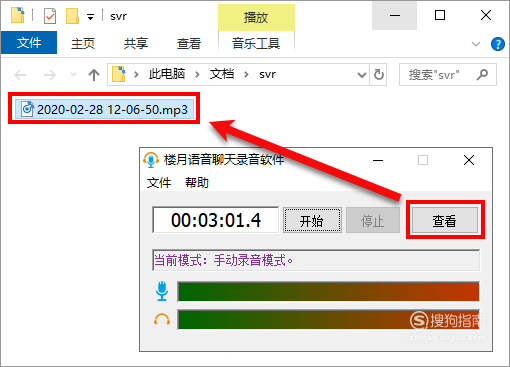Go up one folder level

coord(94,75)
